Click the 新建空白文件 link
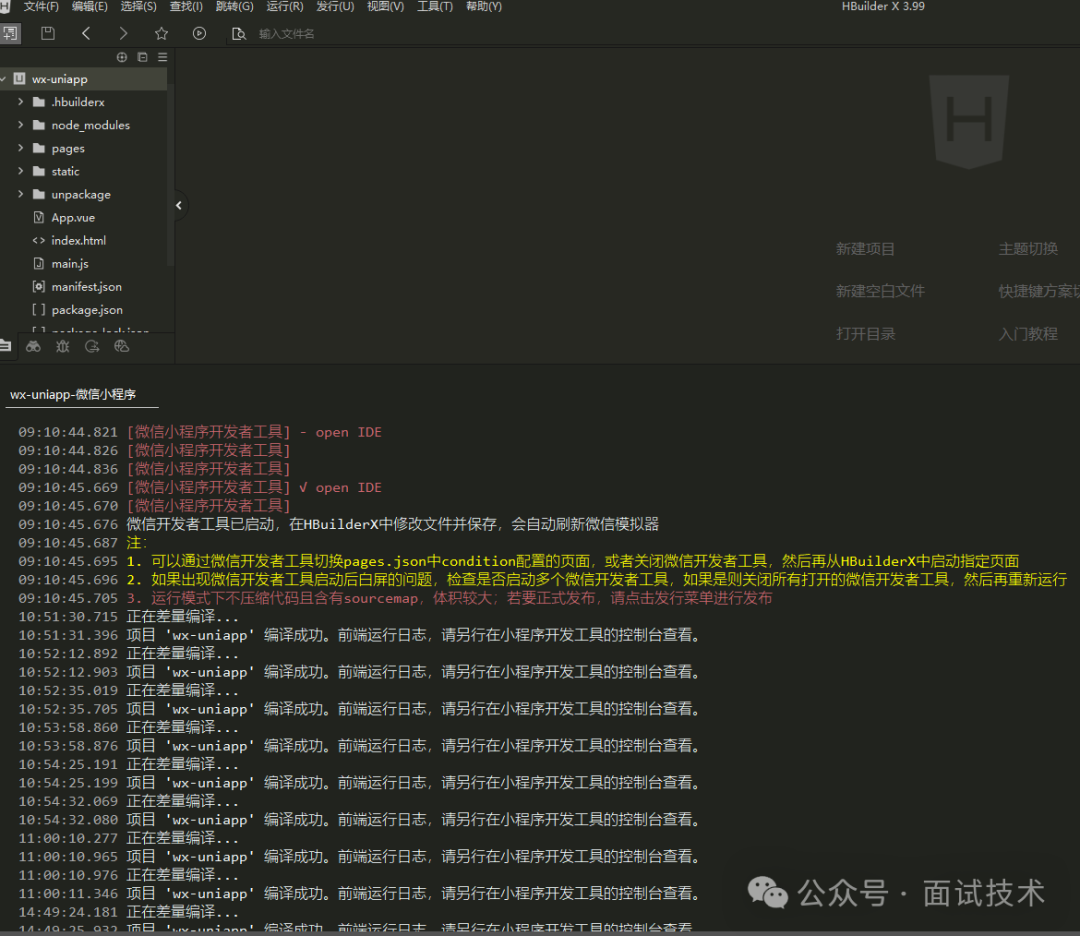Viewport: 1080px width, 936px height. 880,291
